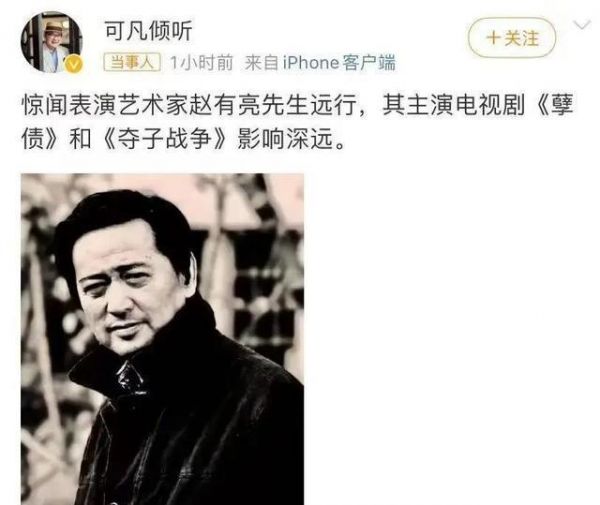
Task: Tap the plus sign inside 关注 button
Action: pyautogui.click(x=493, y=38)
